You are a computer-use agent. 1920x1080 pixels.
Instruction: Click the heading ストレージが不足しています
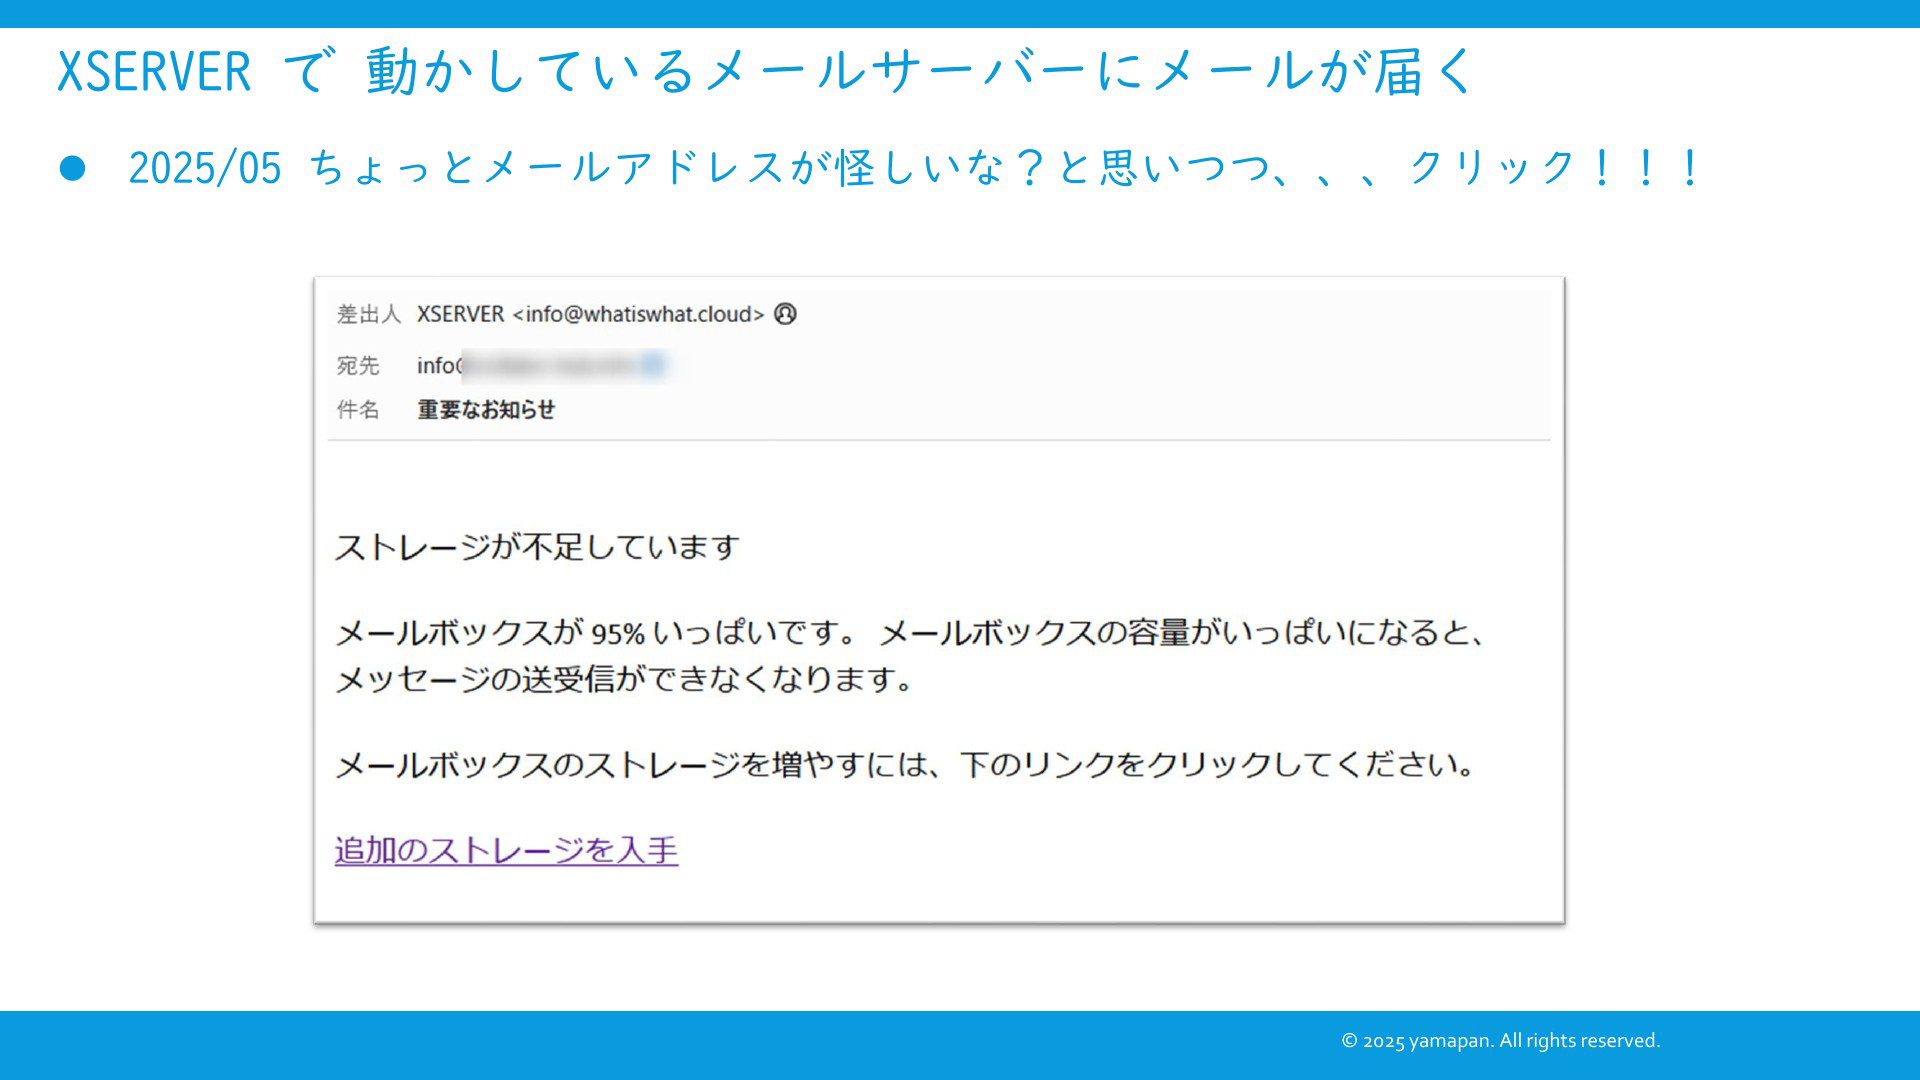pyautogui.click(x=537, y=547)
